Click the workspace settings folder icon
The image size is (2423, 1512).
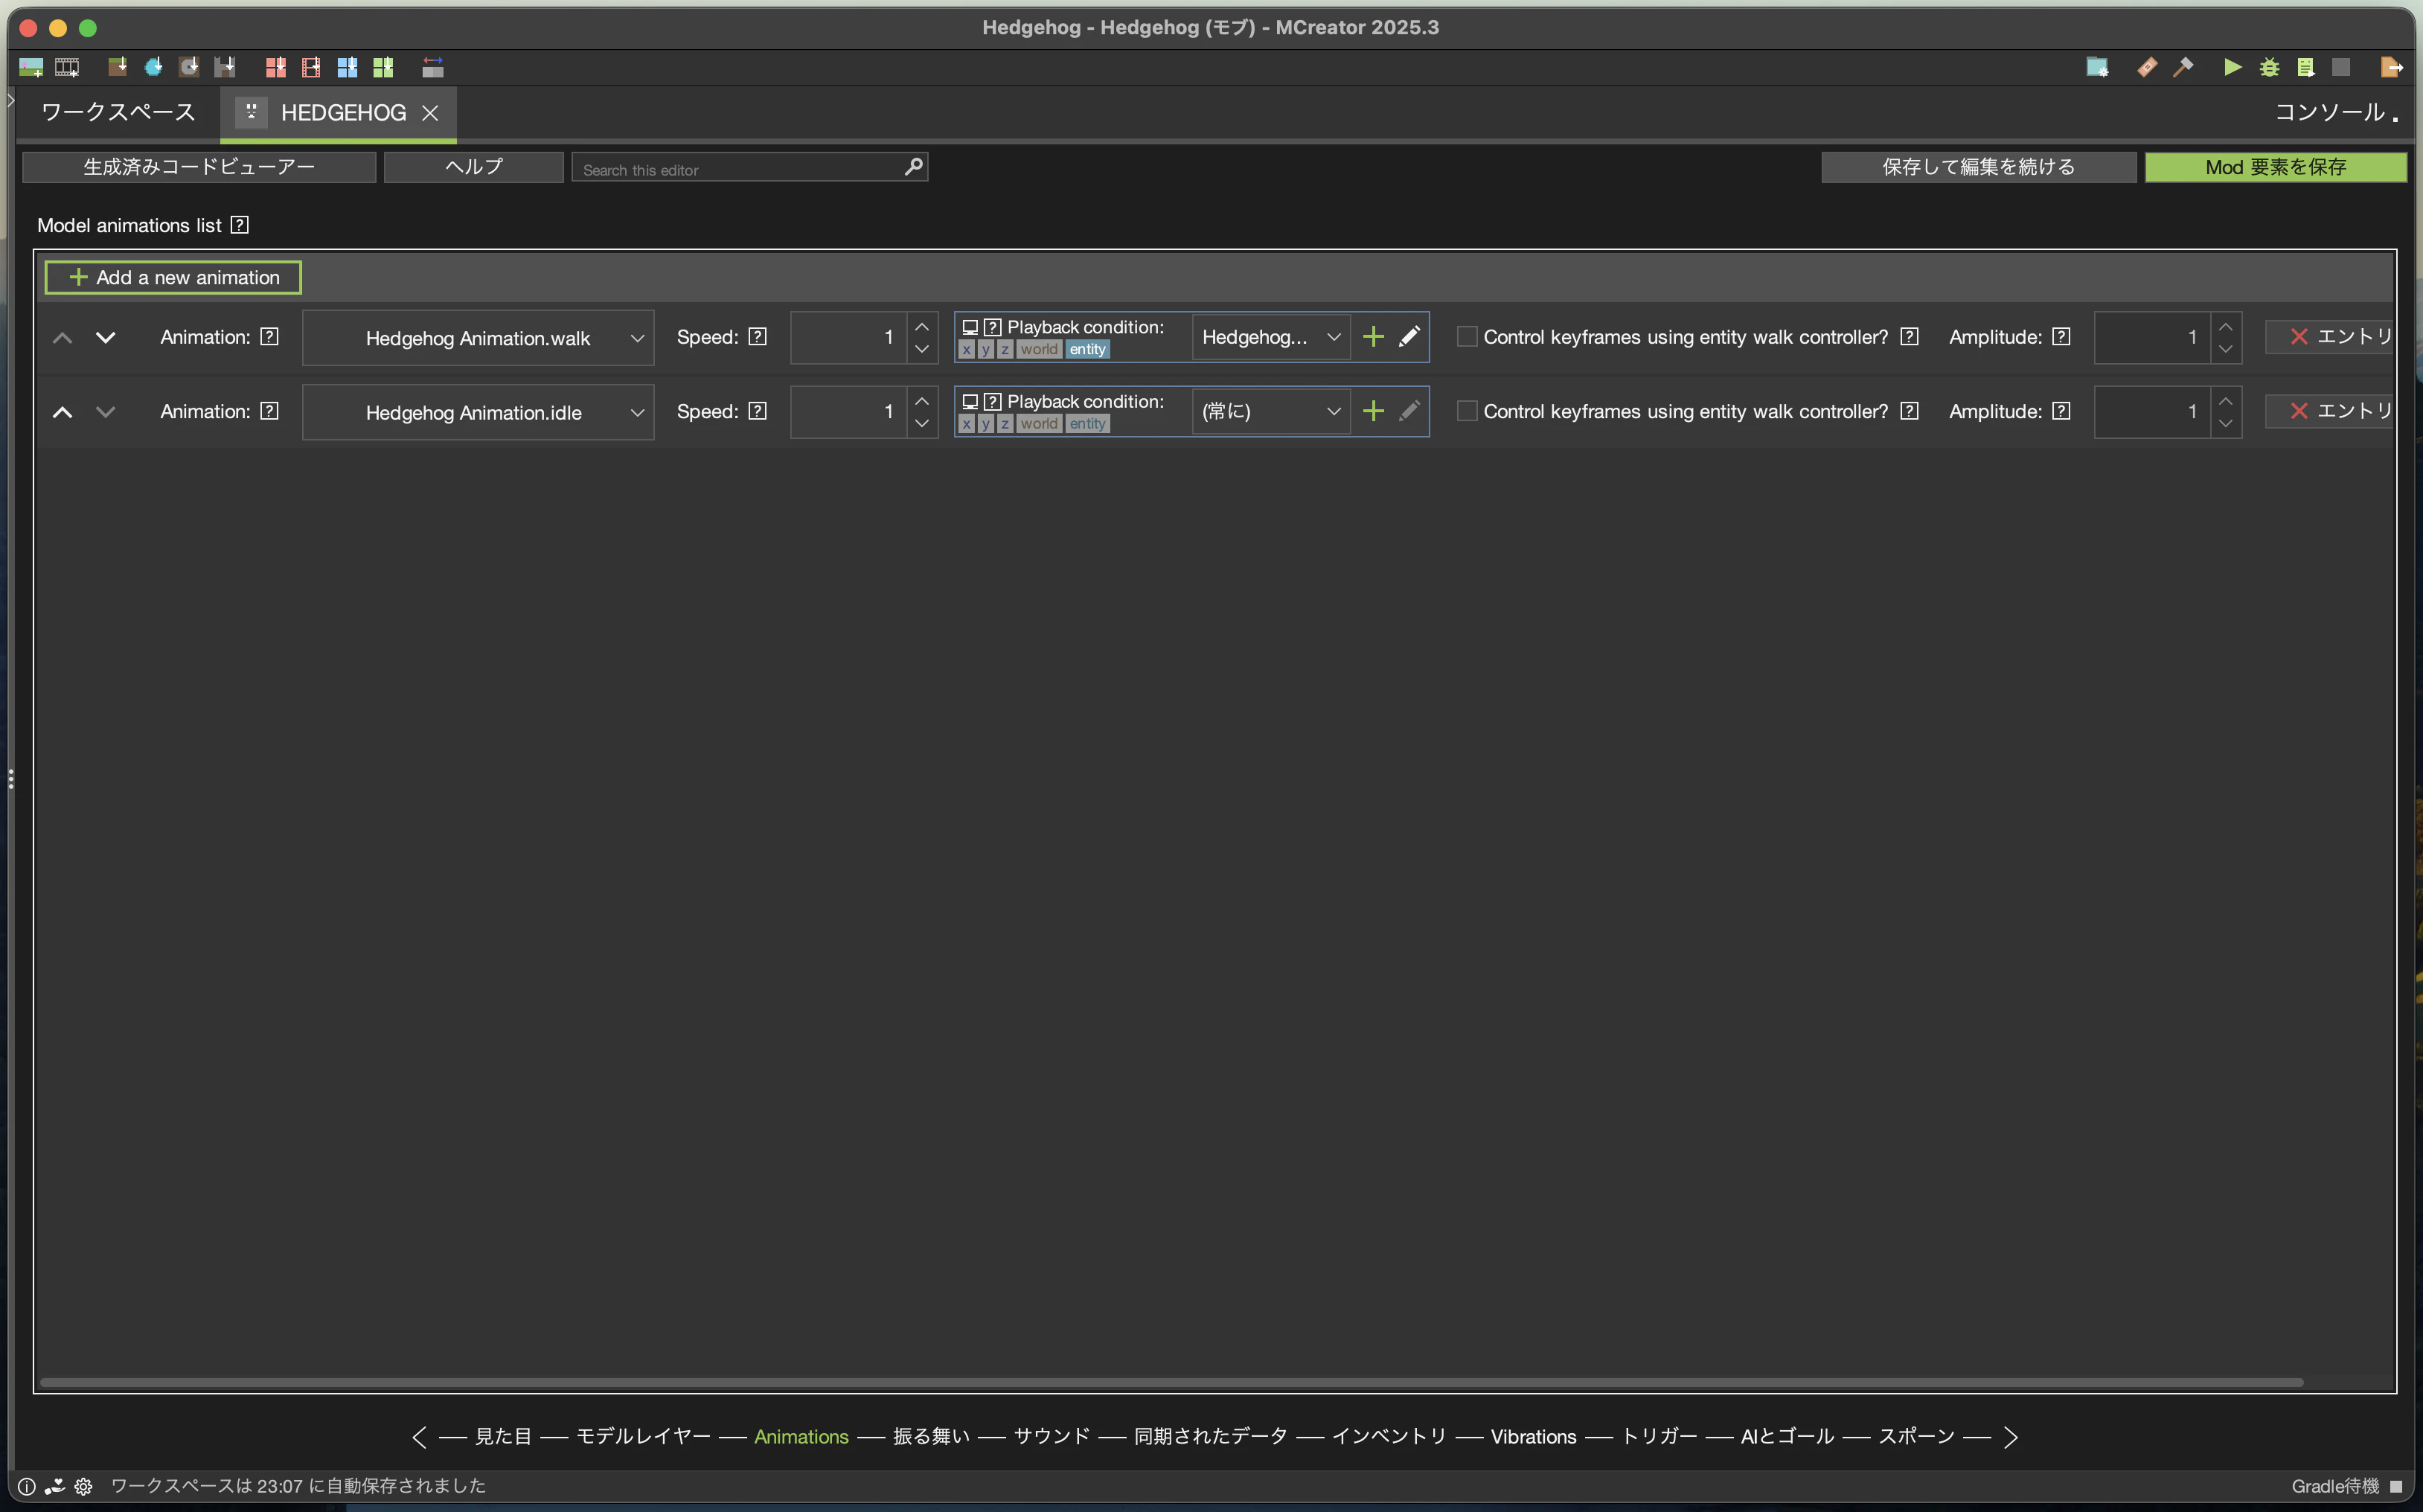click(2097, 67)
